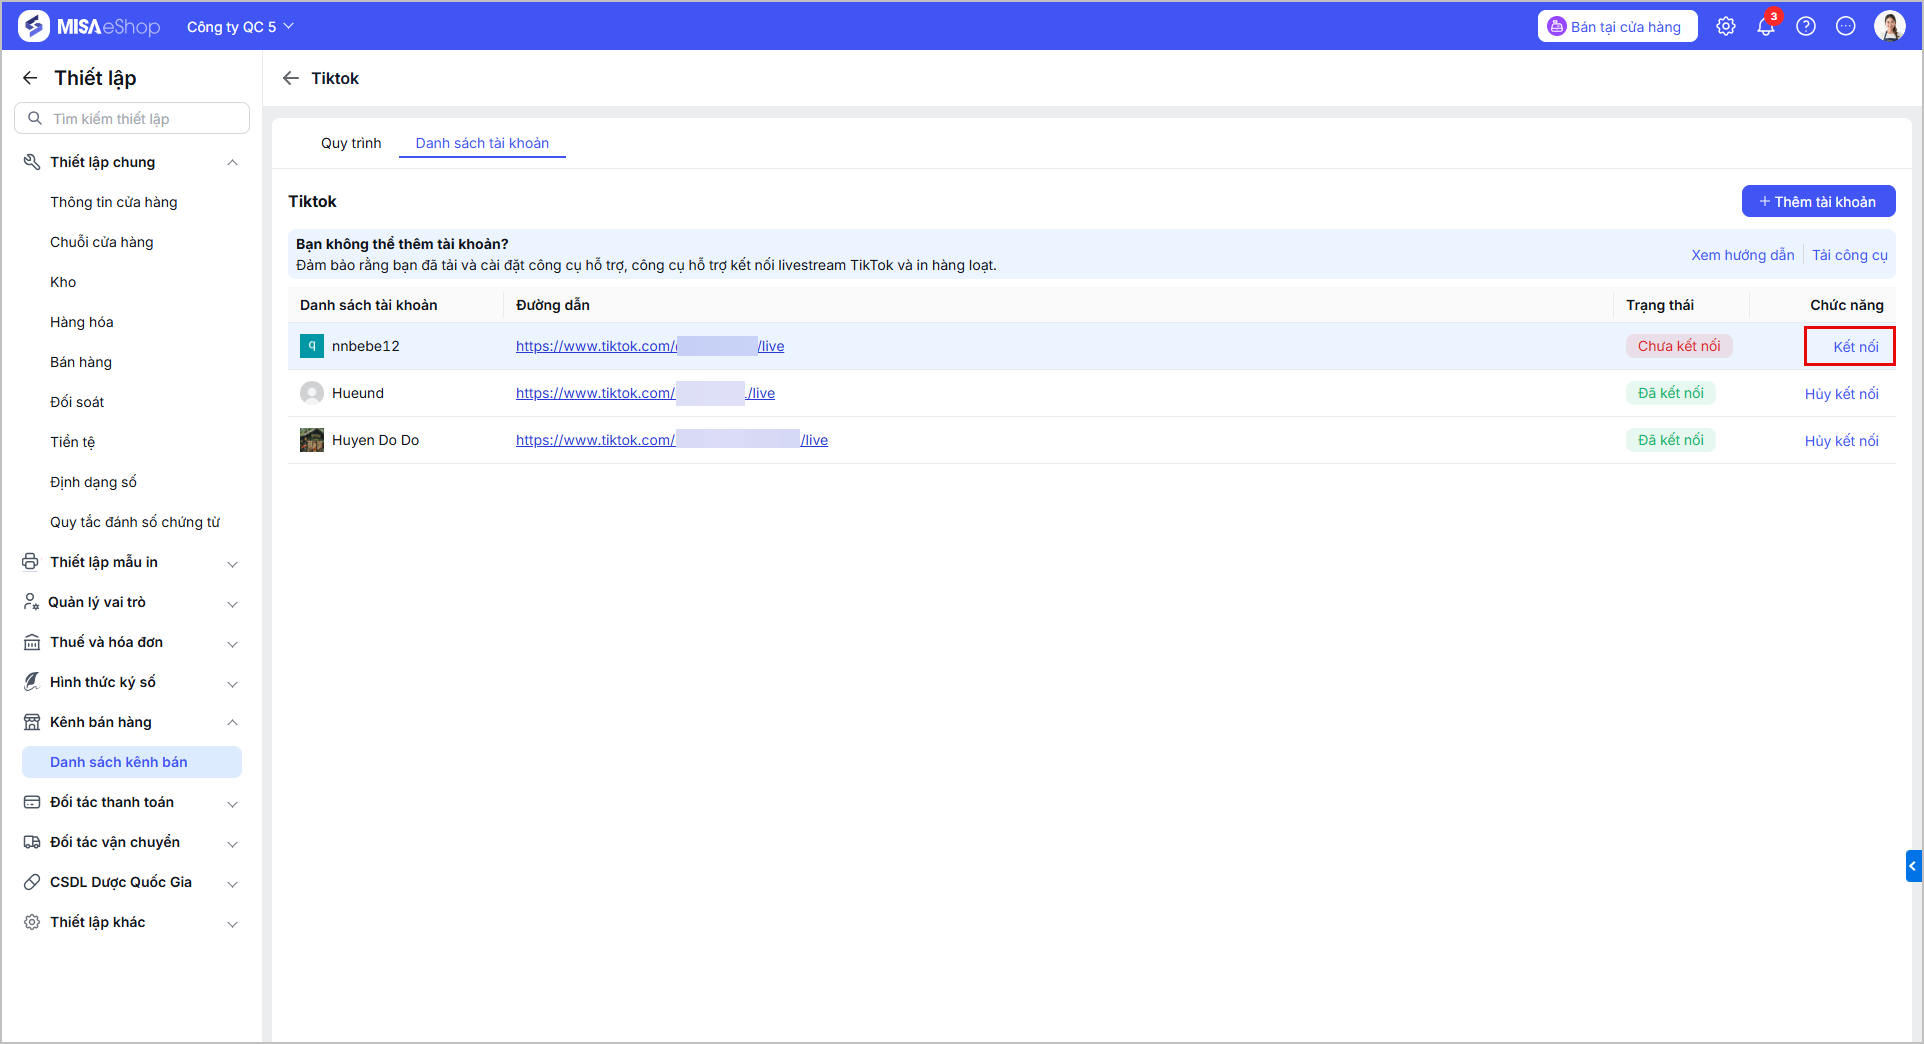Click Hủy kết nối for Huyen Do Do

pos(1842,441)
